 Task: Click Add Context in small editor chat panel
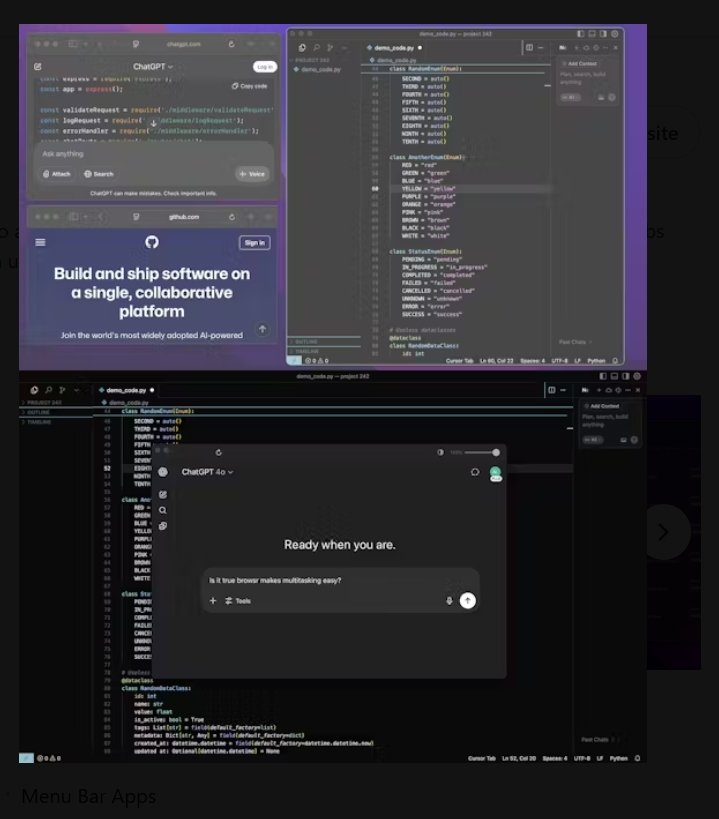coord(580,64)
